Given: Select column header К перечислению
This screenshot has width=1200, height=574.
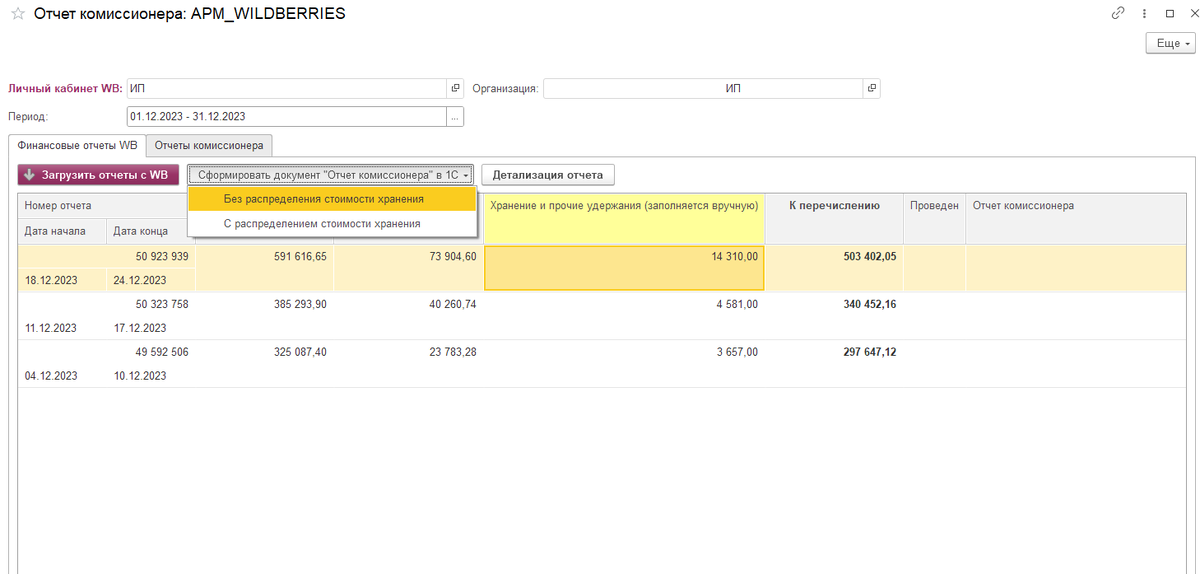Looking at the screenshot, I should click(x=834, y=206).
